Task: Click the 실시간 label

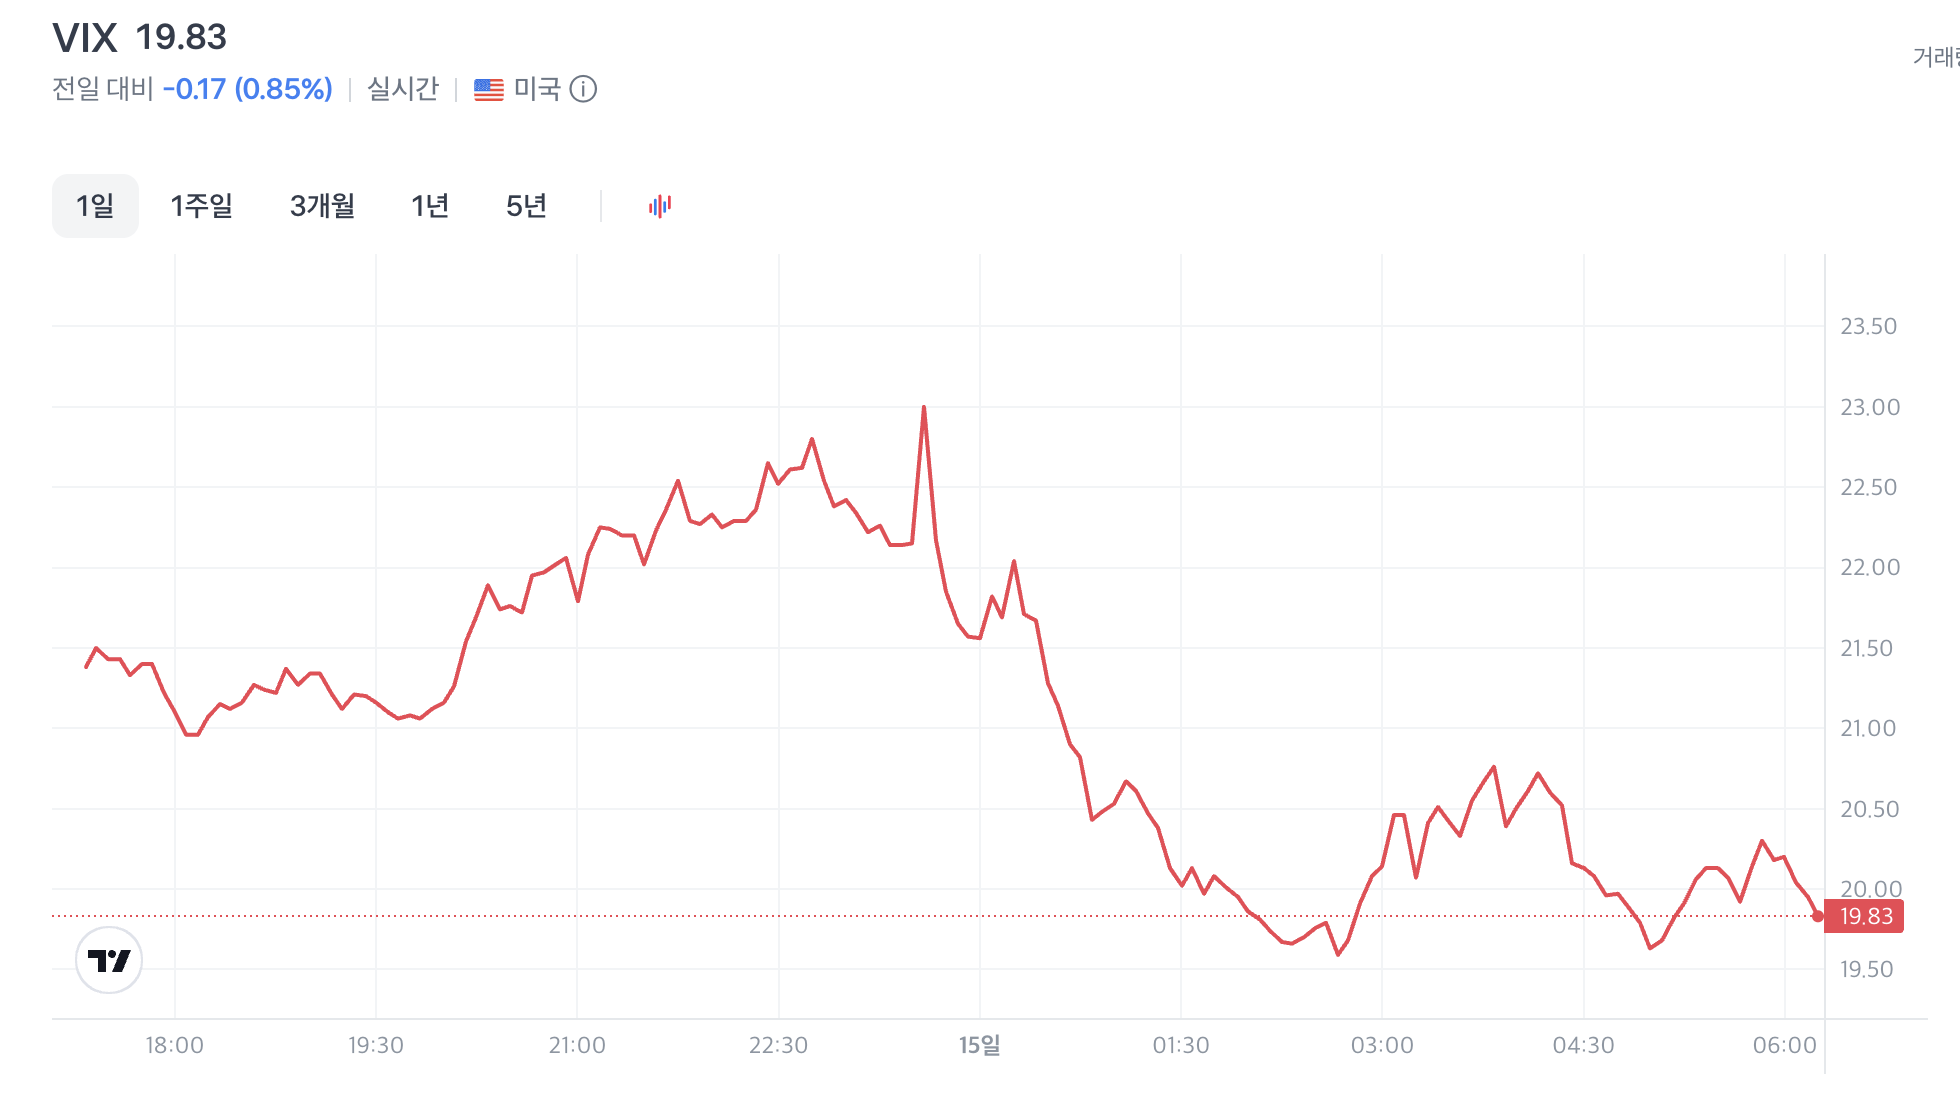Action: click(403, 90)
